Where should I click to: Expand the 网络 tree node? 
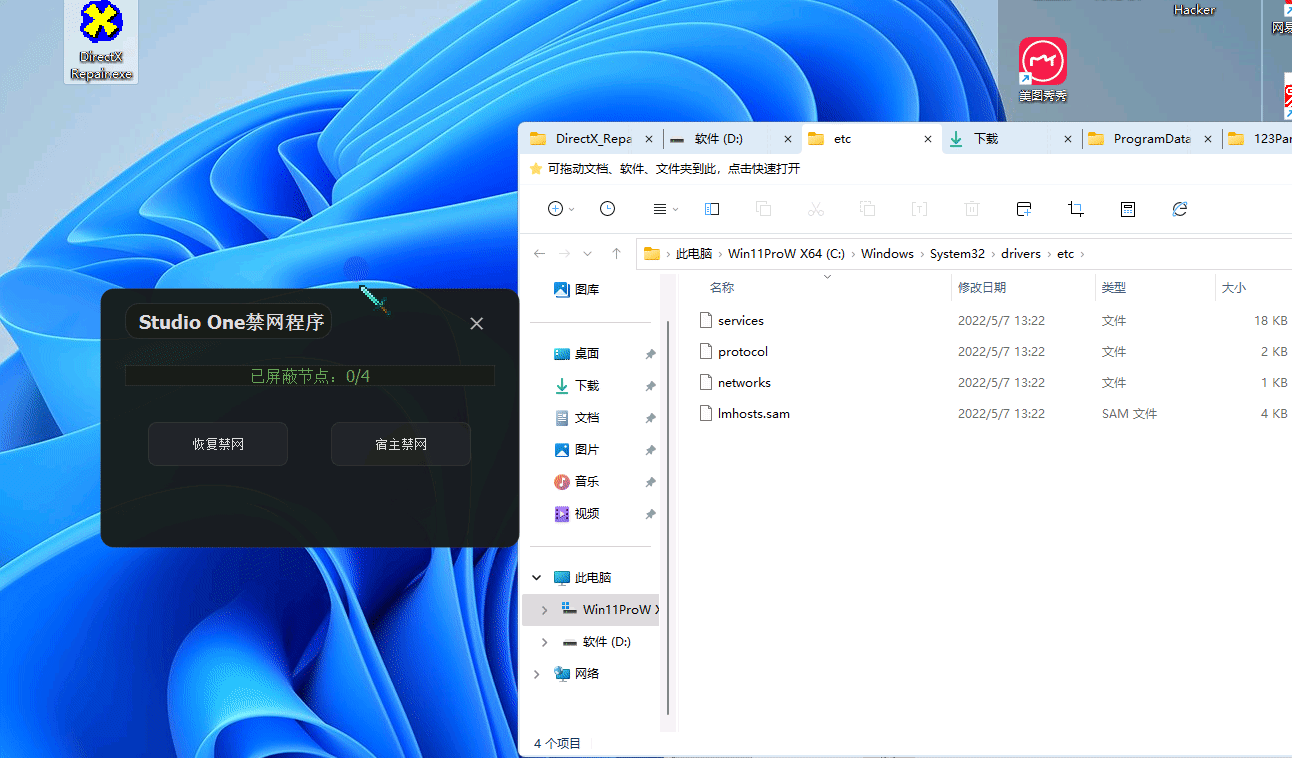537,674
